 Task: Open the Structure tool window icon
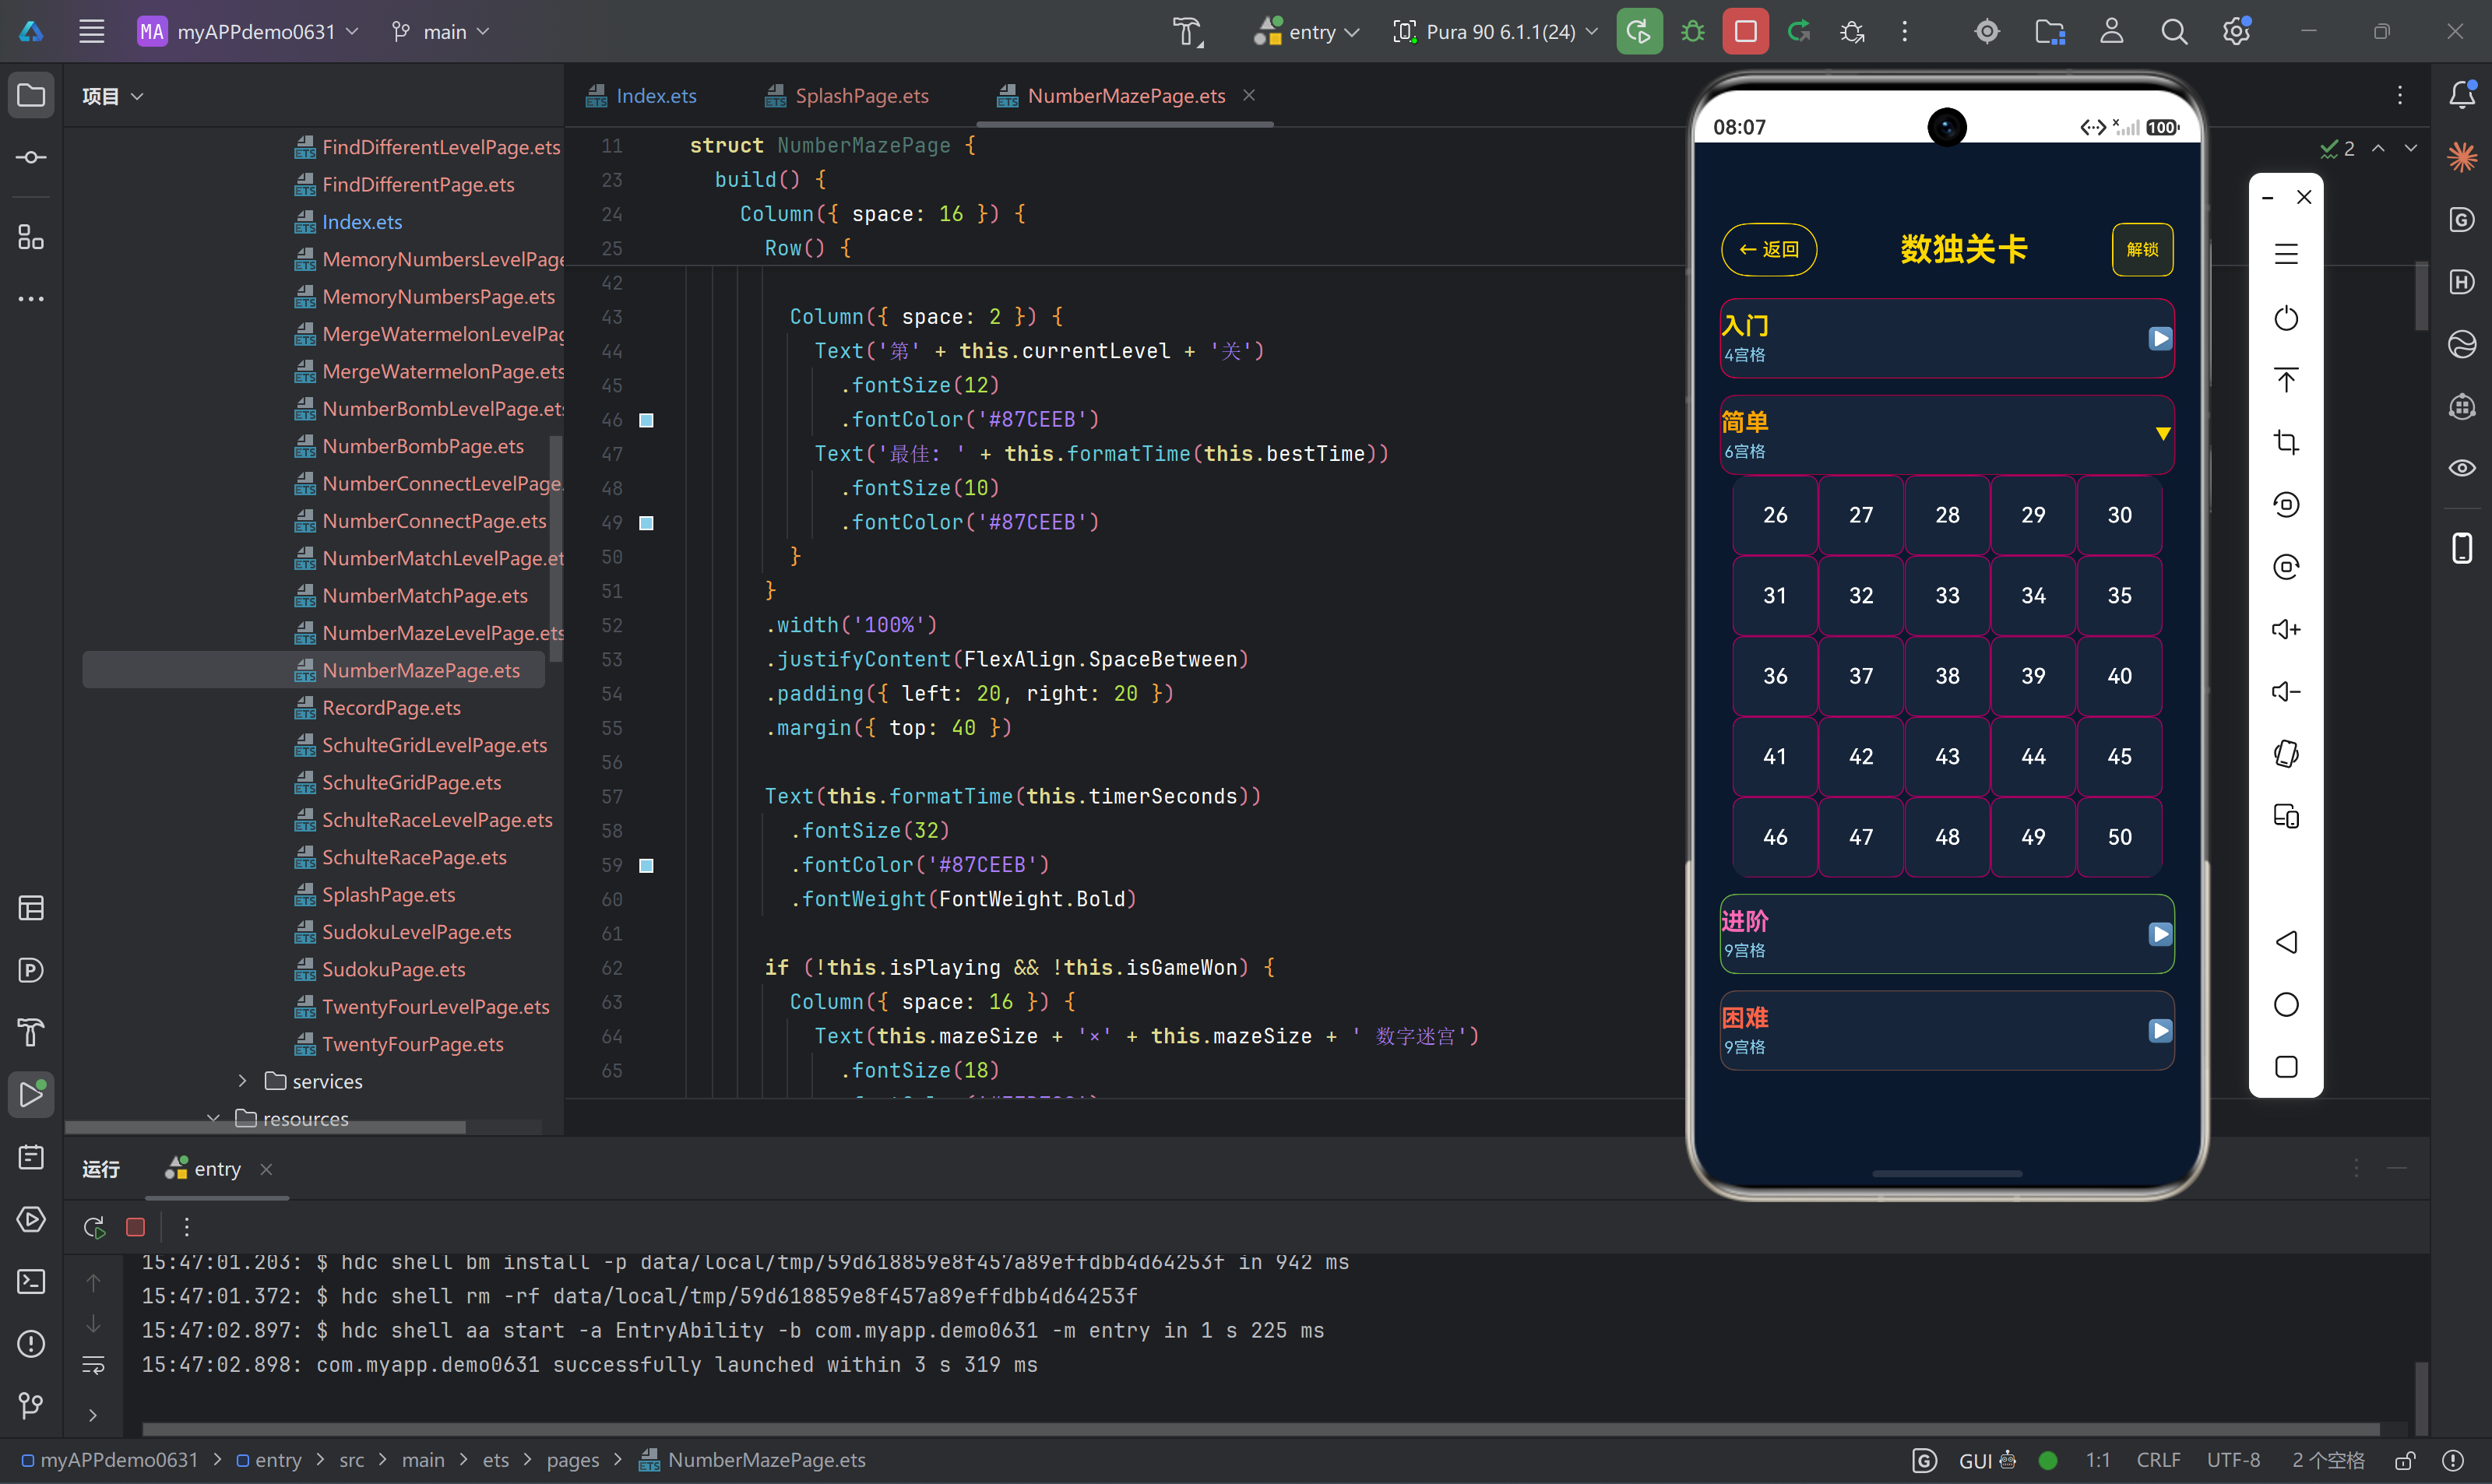[31, 237]
